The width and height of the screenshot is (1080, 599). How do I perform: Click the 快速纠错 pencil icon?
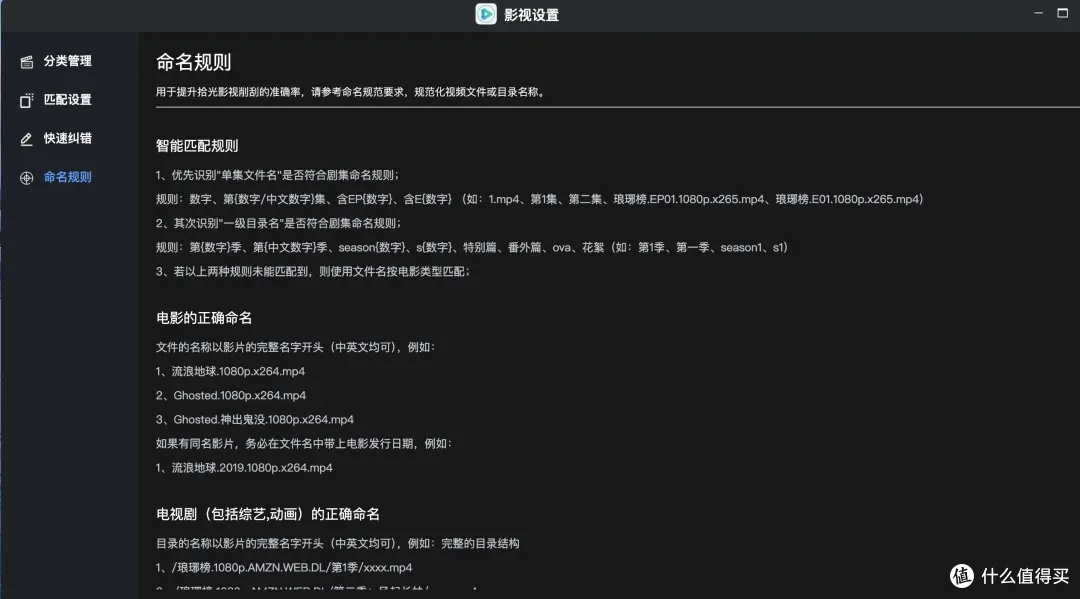[x=26, y=139]
